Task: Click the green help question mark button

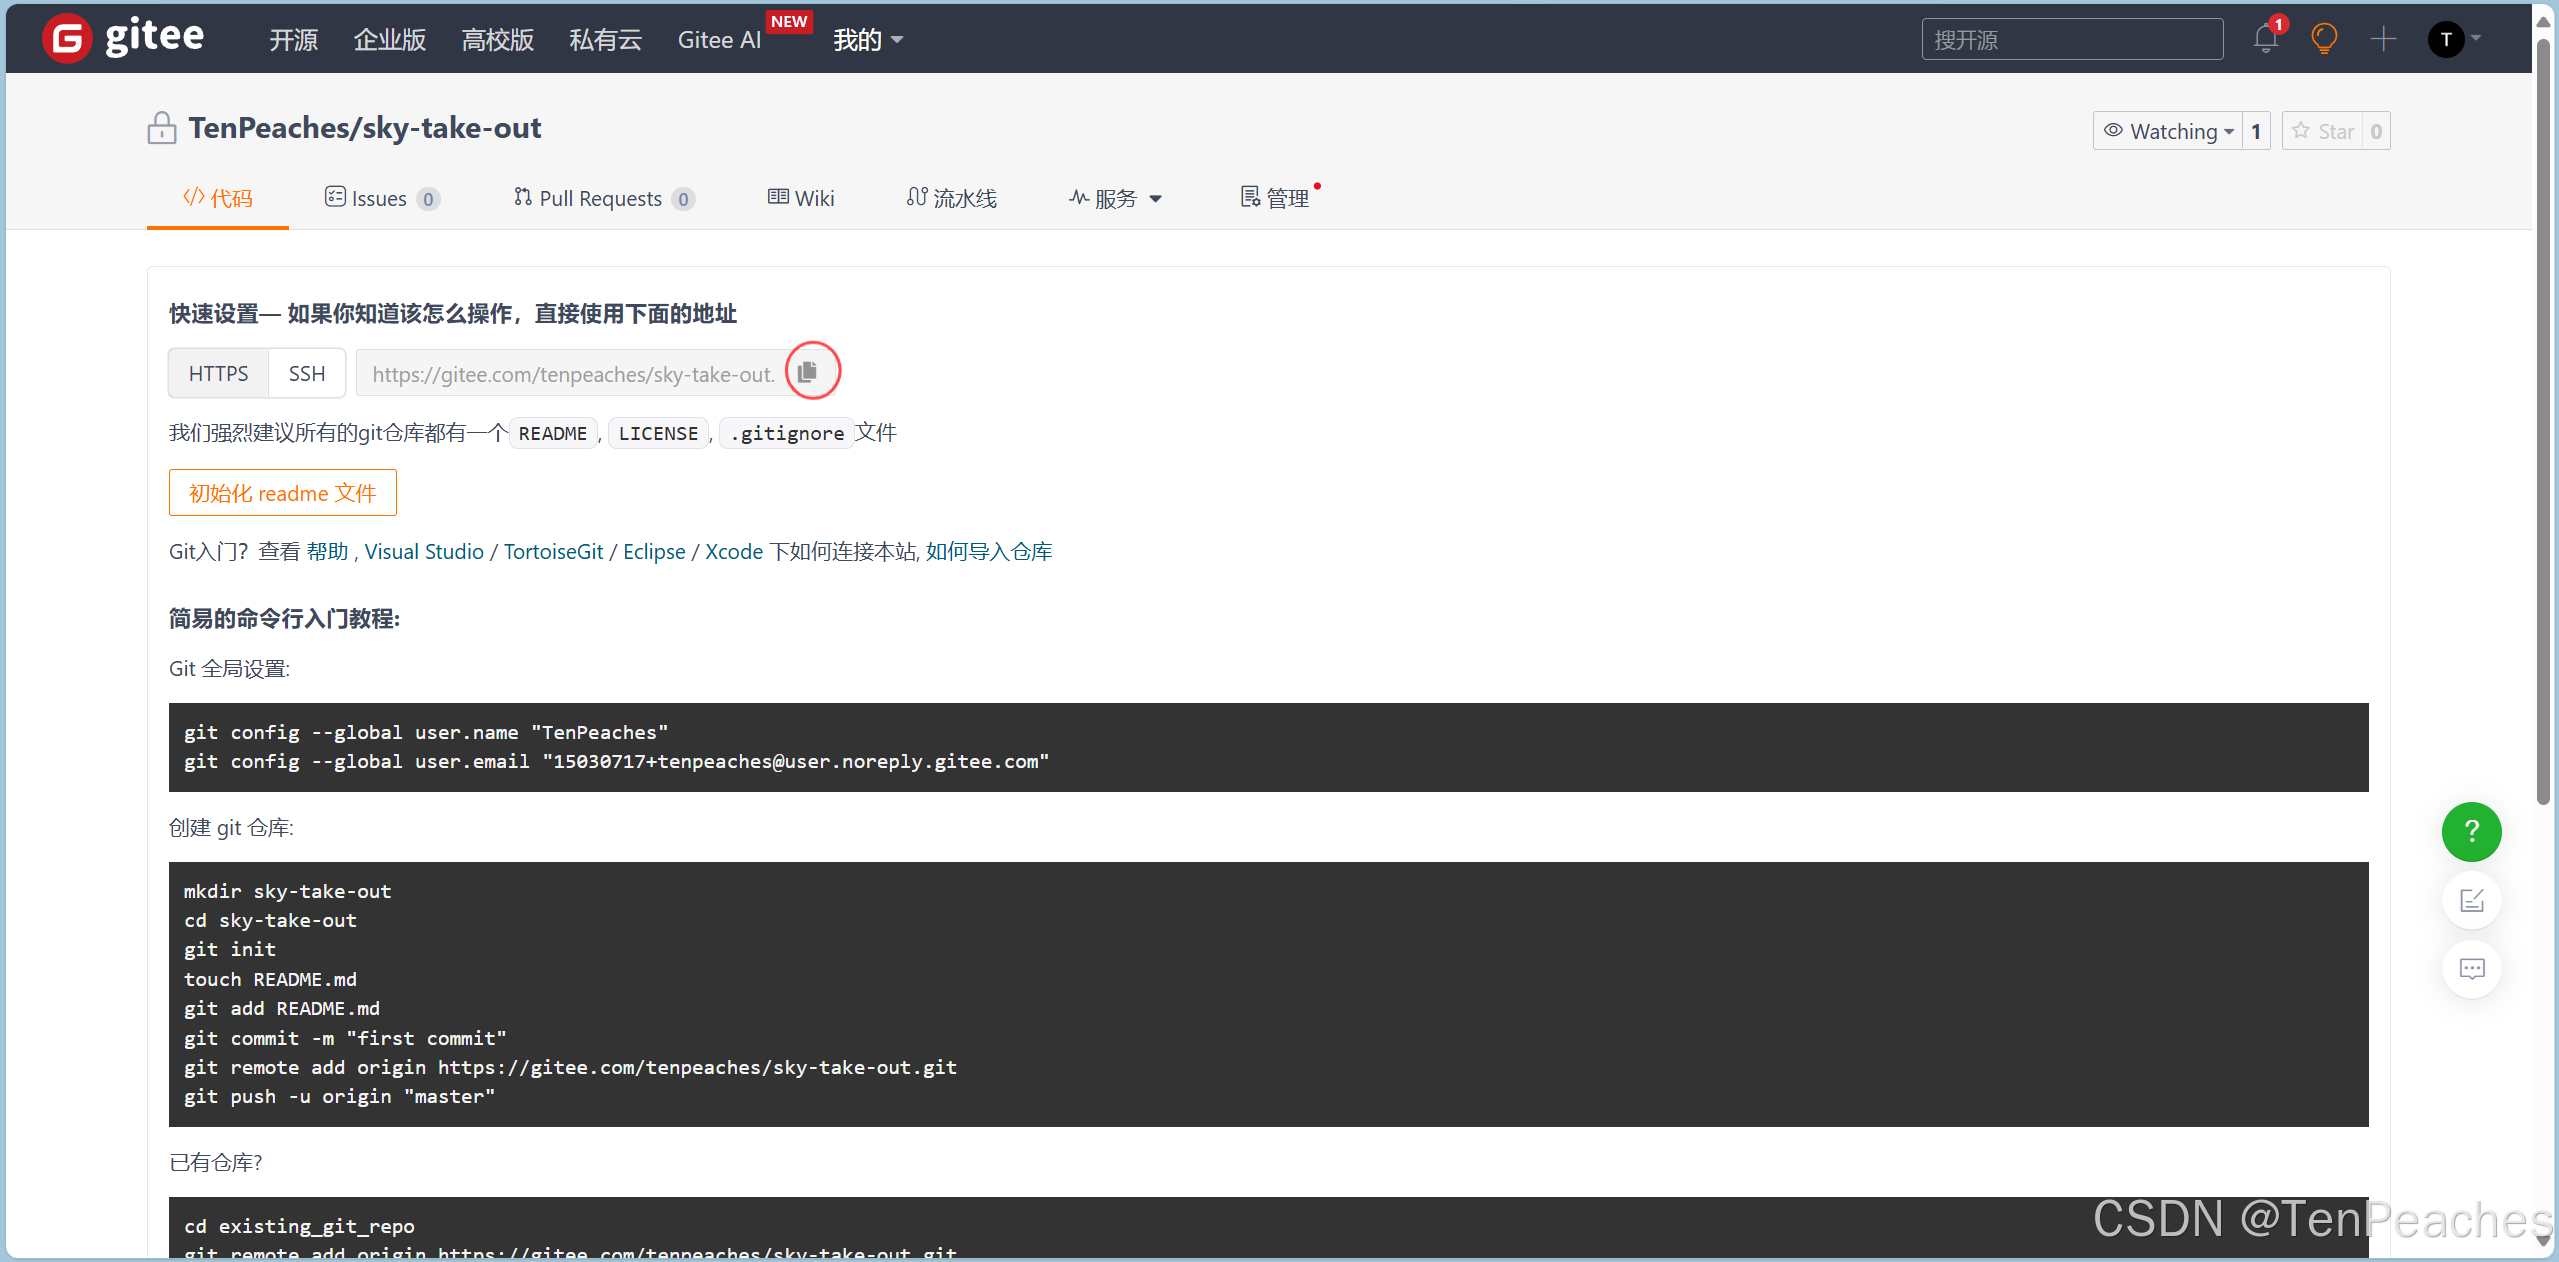Action: click(2471, 831)
